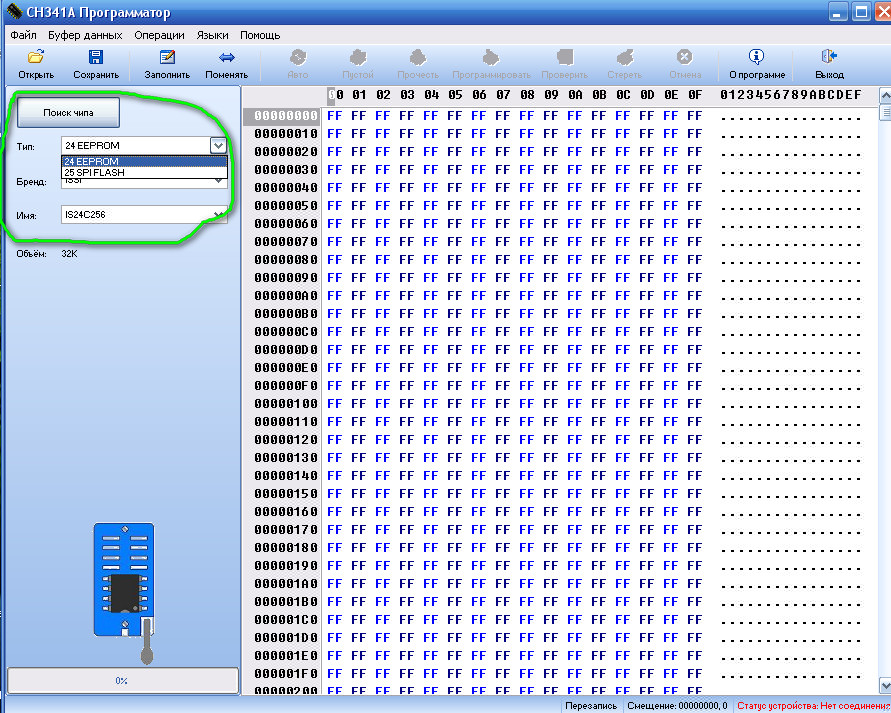Cancel operation with Отмена icon
This screenshot has height=713, width=891.
[685, 57]
